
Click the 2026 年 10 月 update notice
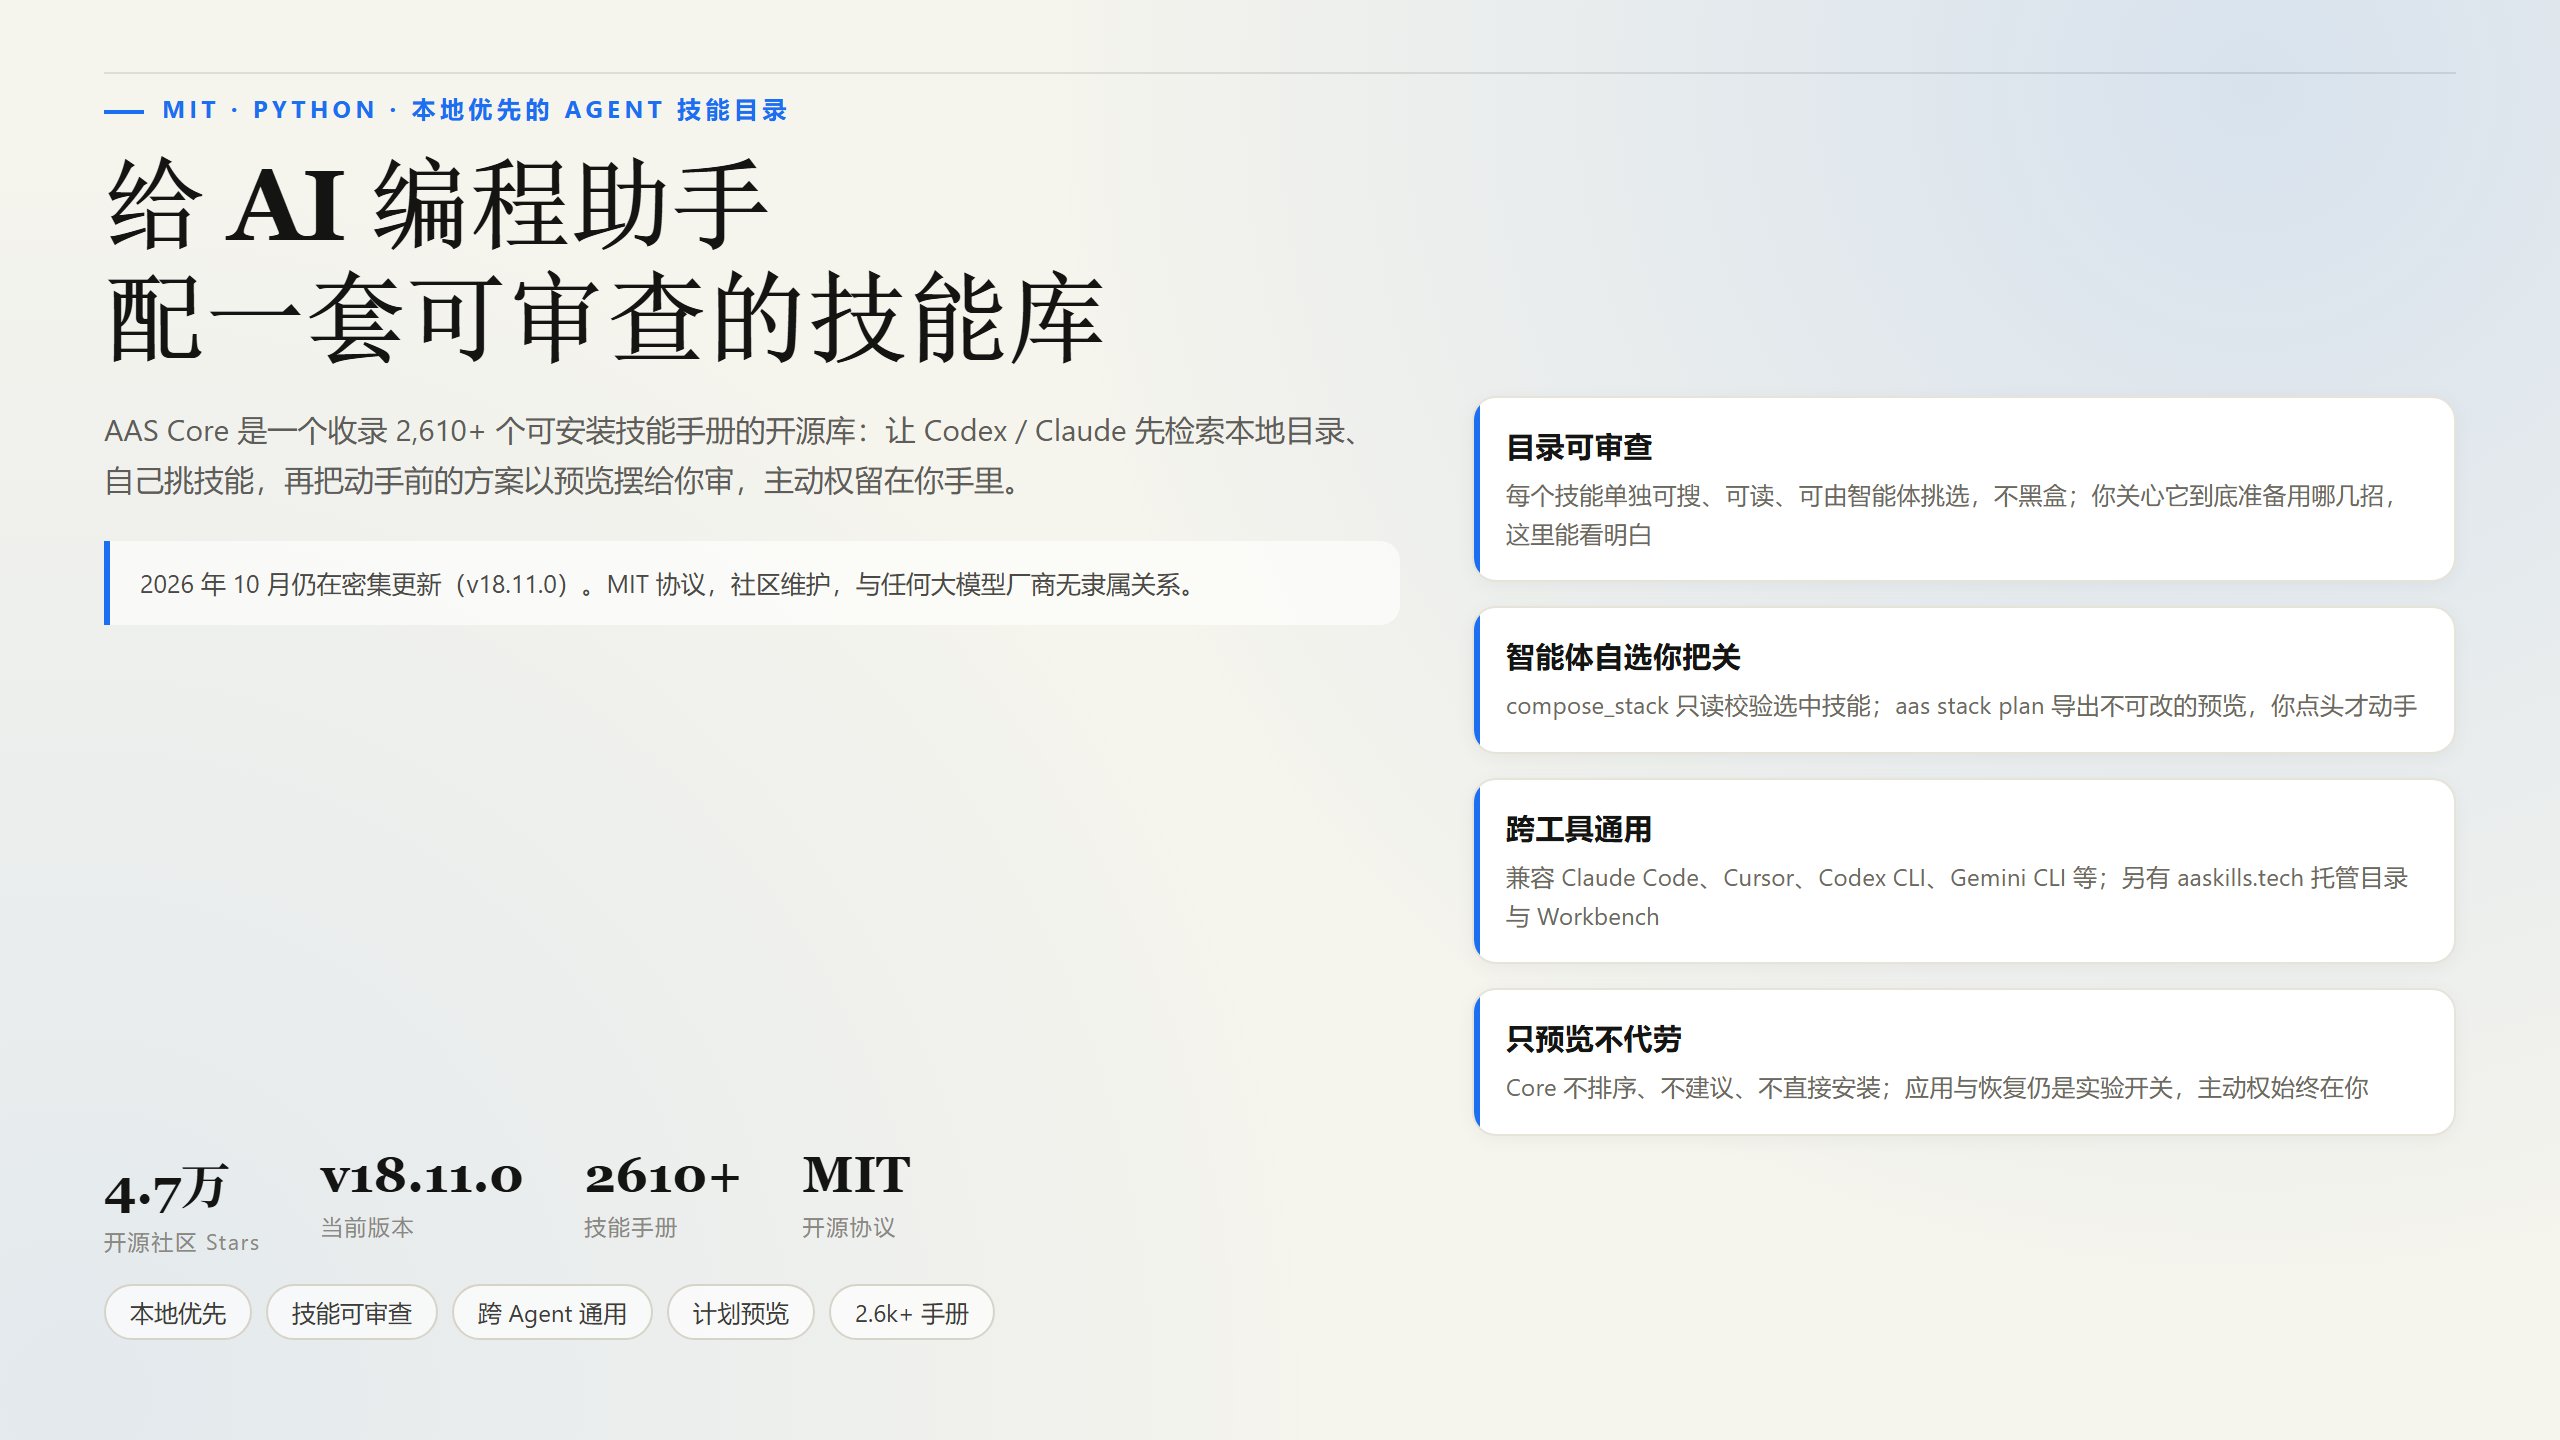click(x=752, y=584)
